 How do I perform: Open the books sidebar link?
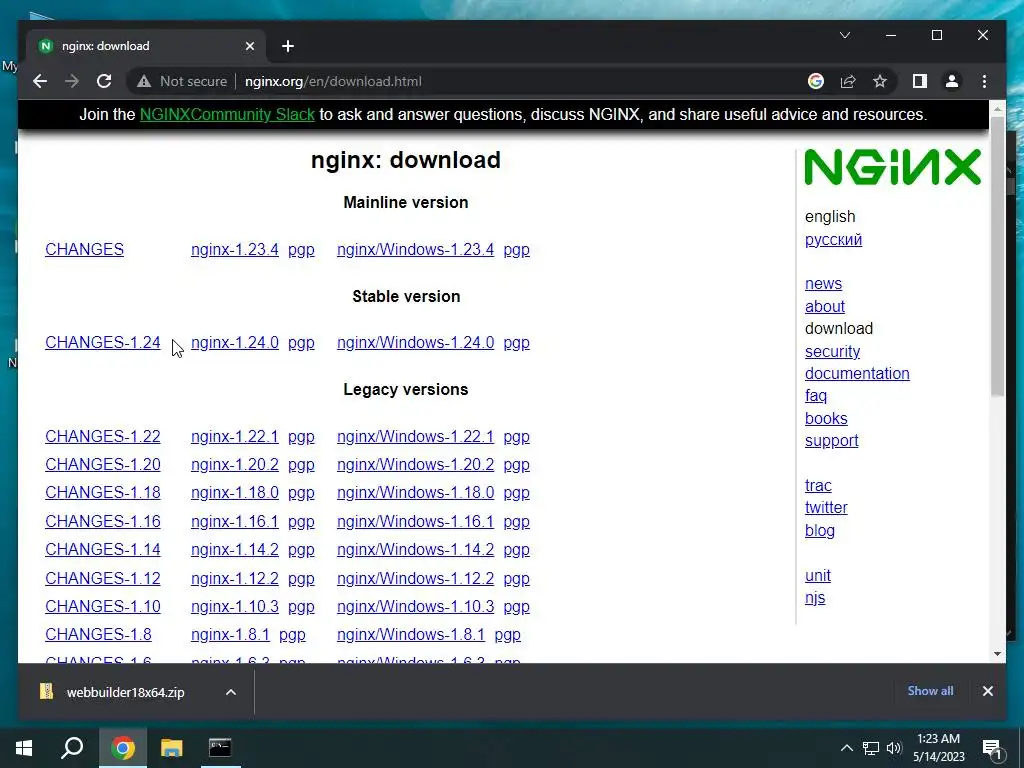click(826, 419)
